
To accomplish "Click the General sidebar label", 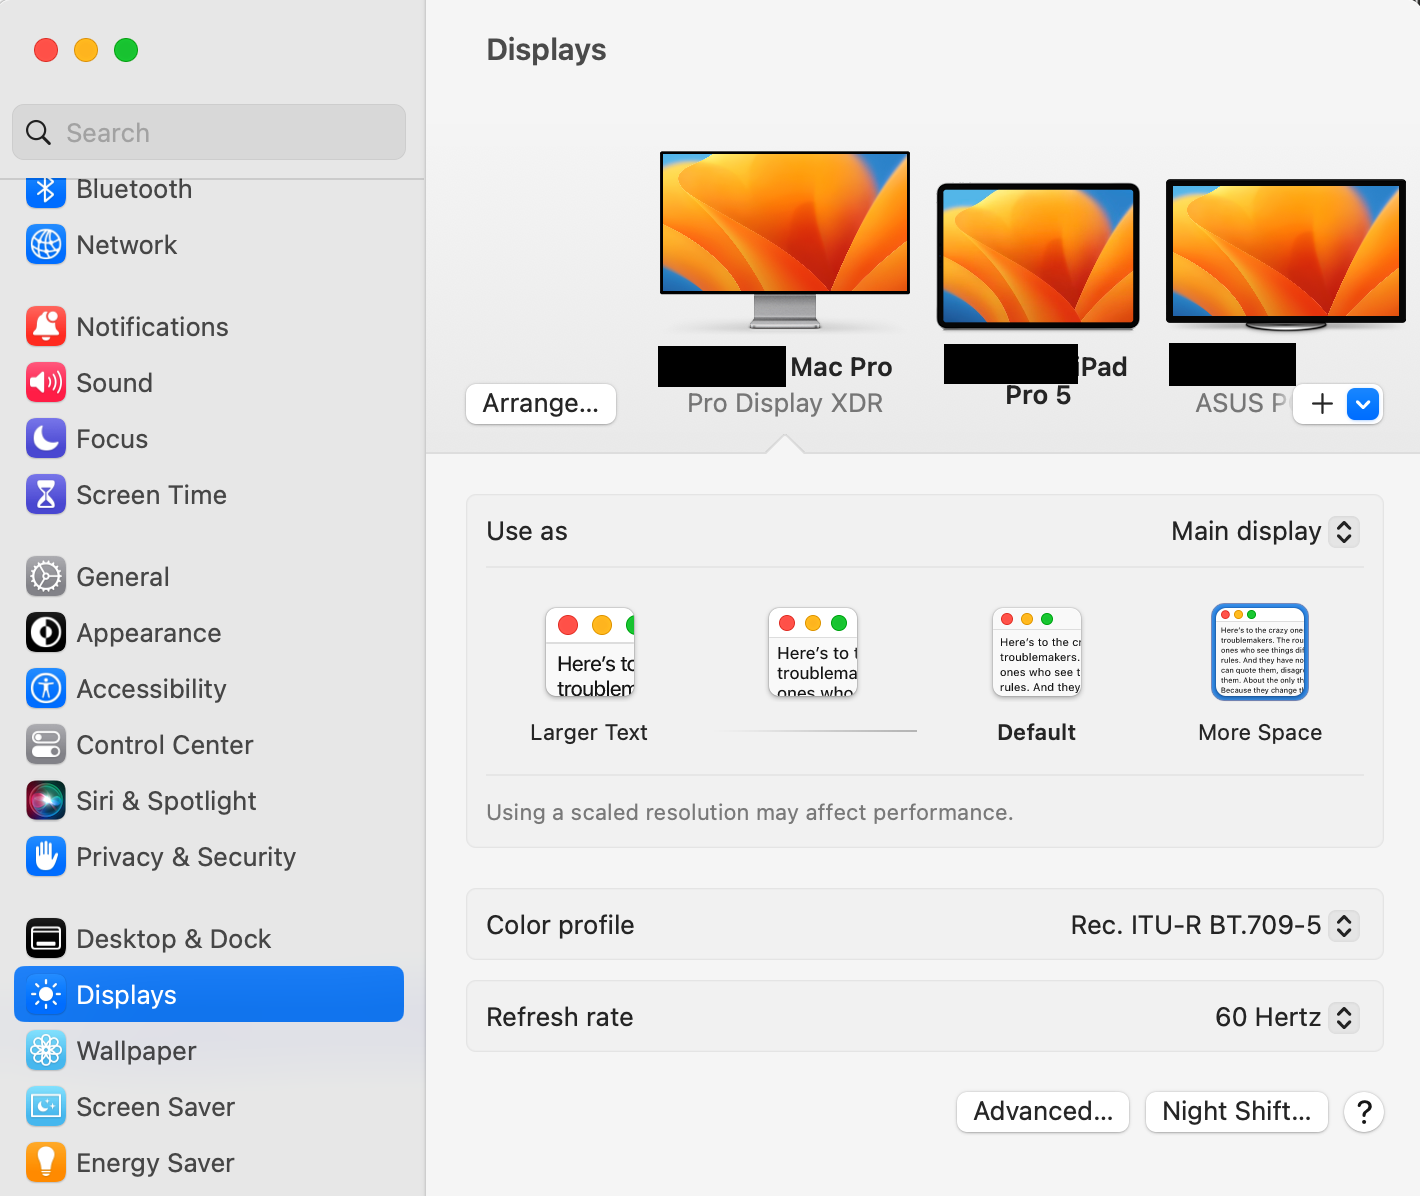I will pyautogui.click(x=123, y=577).
